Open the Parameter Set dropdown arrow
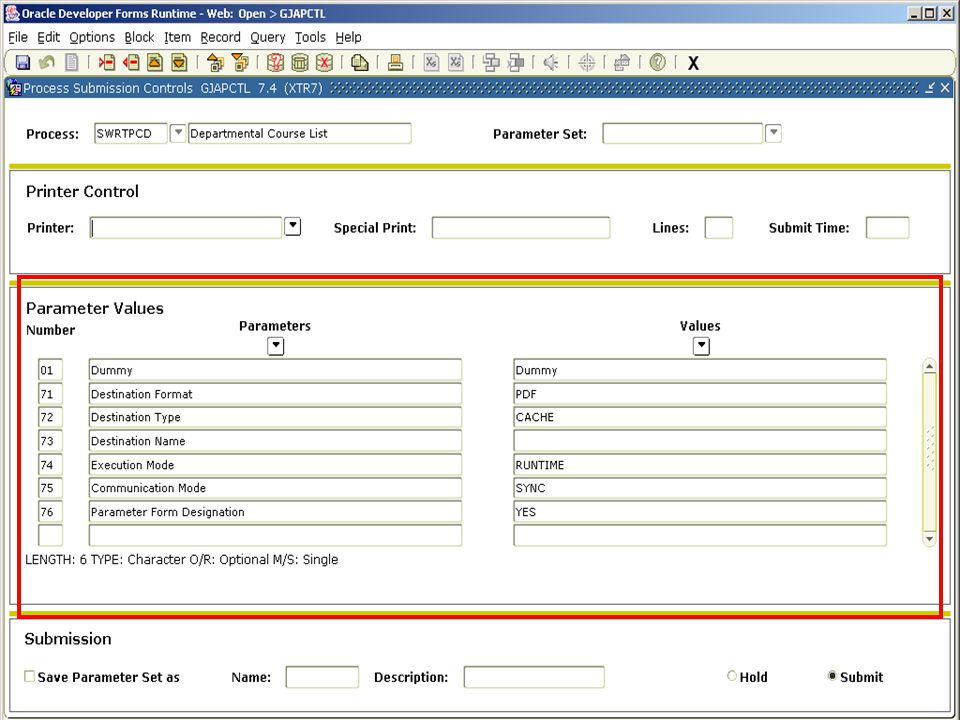The width and height of the screenshot is (960, 720). tap(773, 133)
